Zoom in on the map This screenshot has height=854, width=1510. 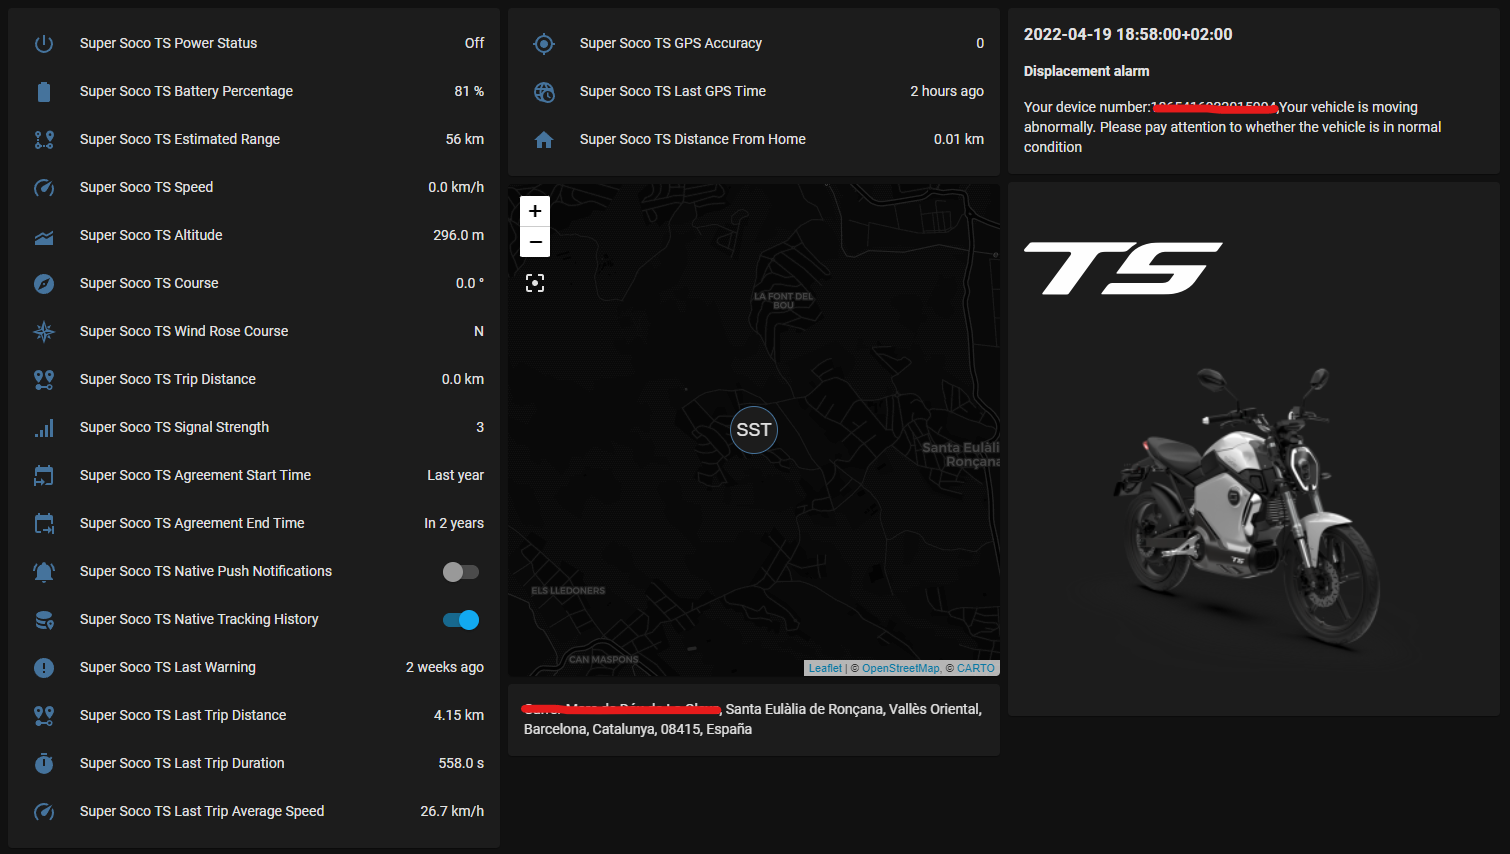tap(535, 211)
